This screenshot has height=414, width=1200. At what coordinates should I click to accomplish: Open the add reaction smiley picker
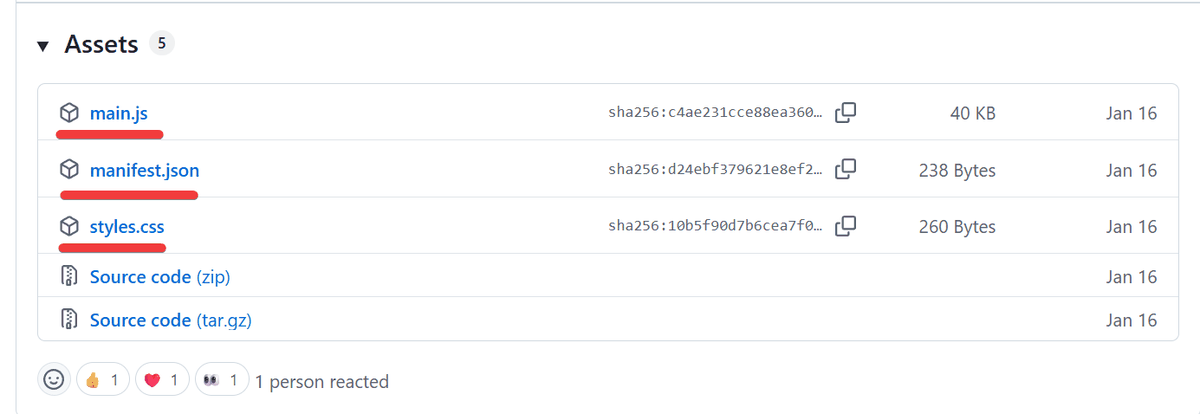click(x=54, y=380)
